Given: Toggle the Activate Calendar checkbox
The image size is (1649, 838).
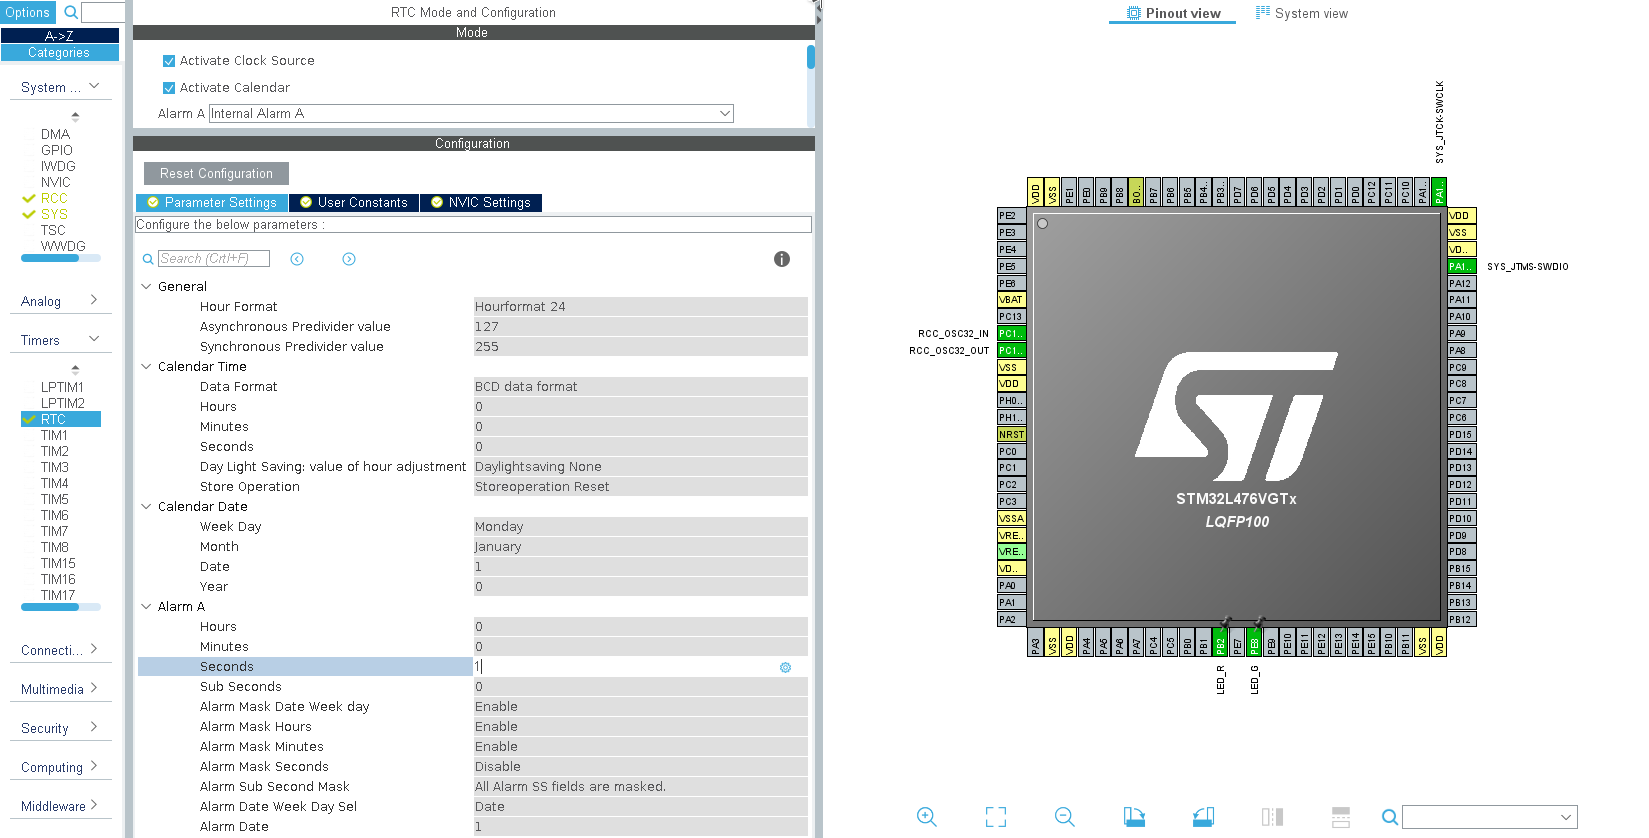Looking at the screenshot, I should 169,88.
